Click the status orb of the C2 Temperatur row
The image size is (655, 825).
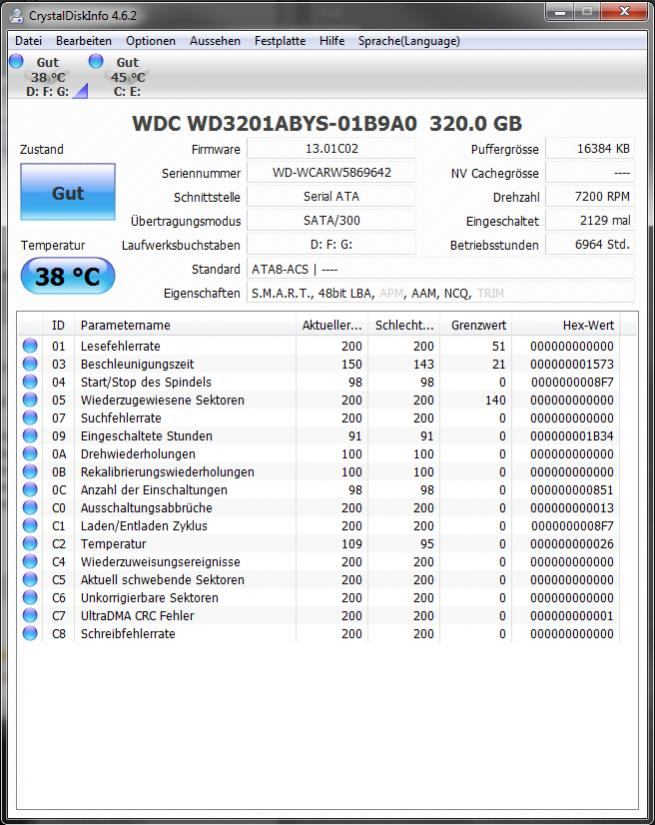30,543
